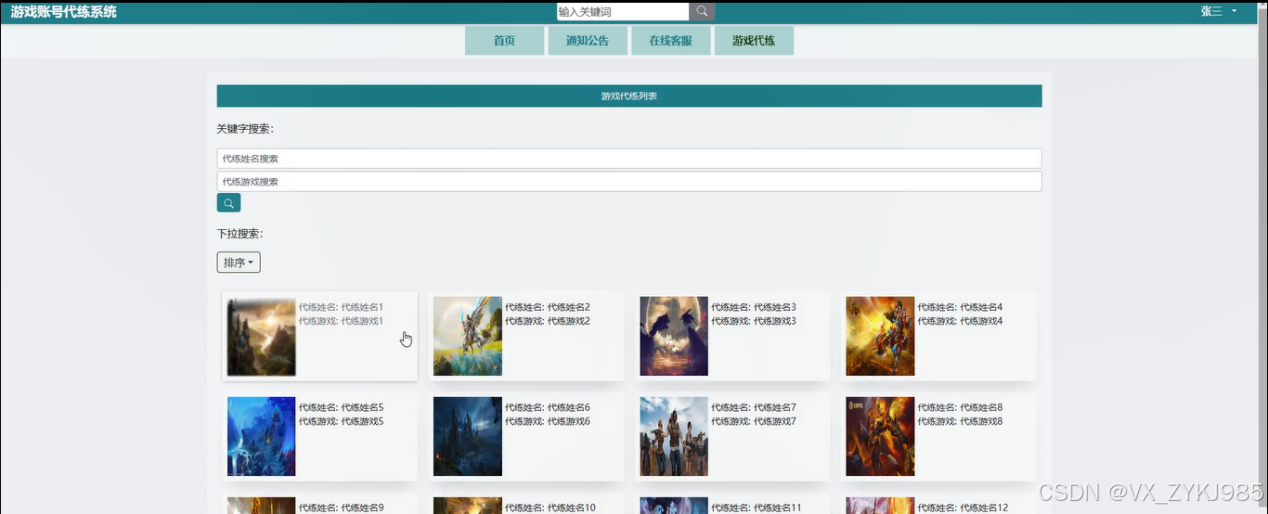Image resolution: width=1268 pixels, height=514 pixels.
Task: Click the 代练姓名搜索 input field
Action: tap(629, 159)
